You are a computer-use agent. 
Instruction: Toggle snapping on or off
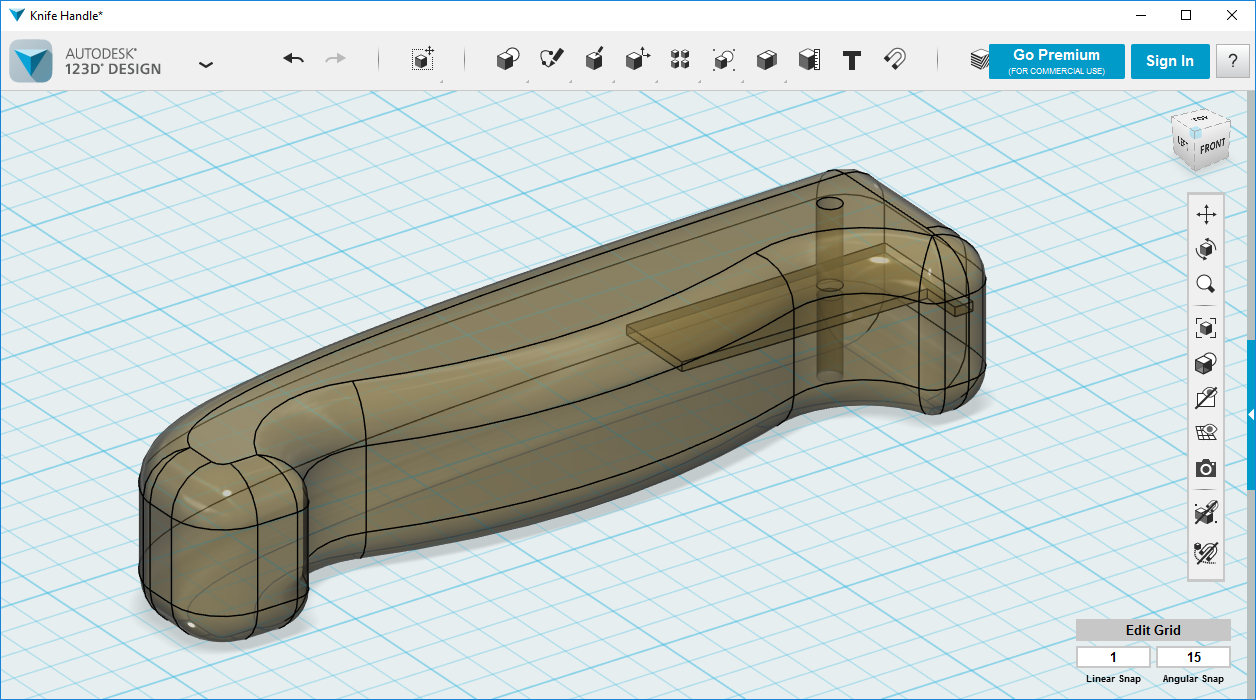click(1206, 551)
